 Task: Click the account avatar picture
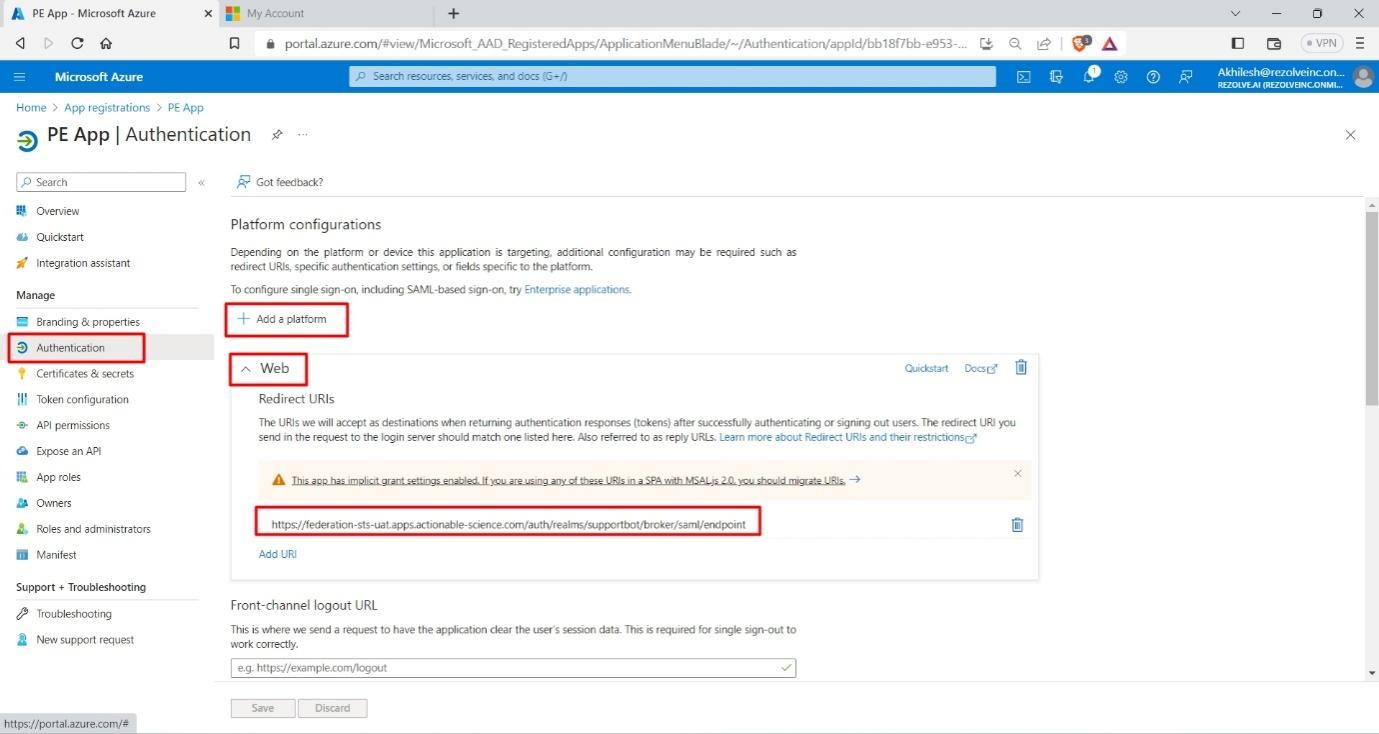(x=1363, y=77)
